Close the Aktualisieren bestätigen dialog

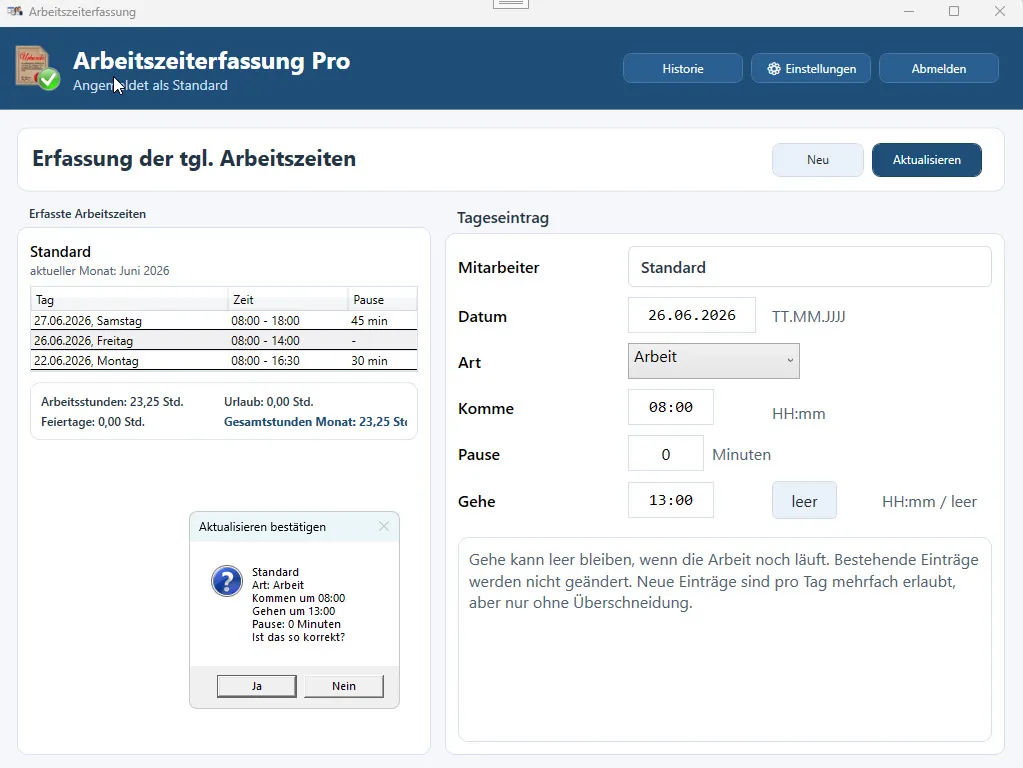pos(384,526)
